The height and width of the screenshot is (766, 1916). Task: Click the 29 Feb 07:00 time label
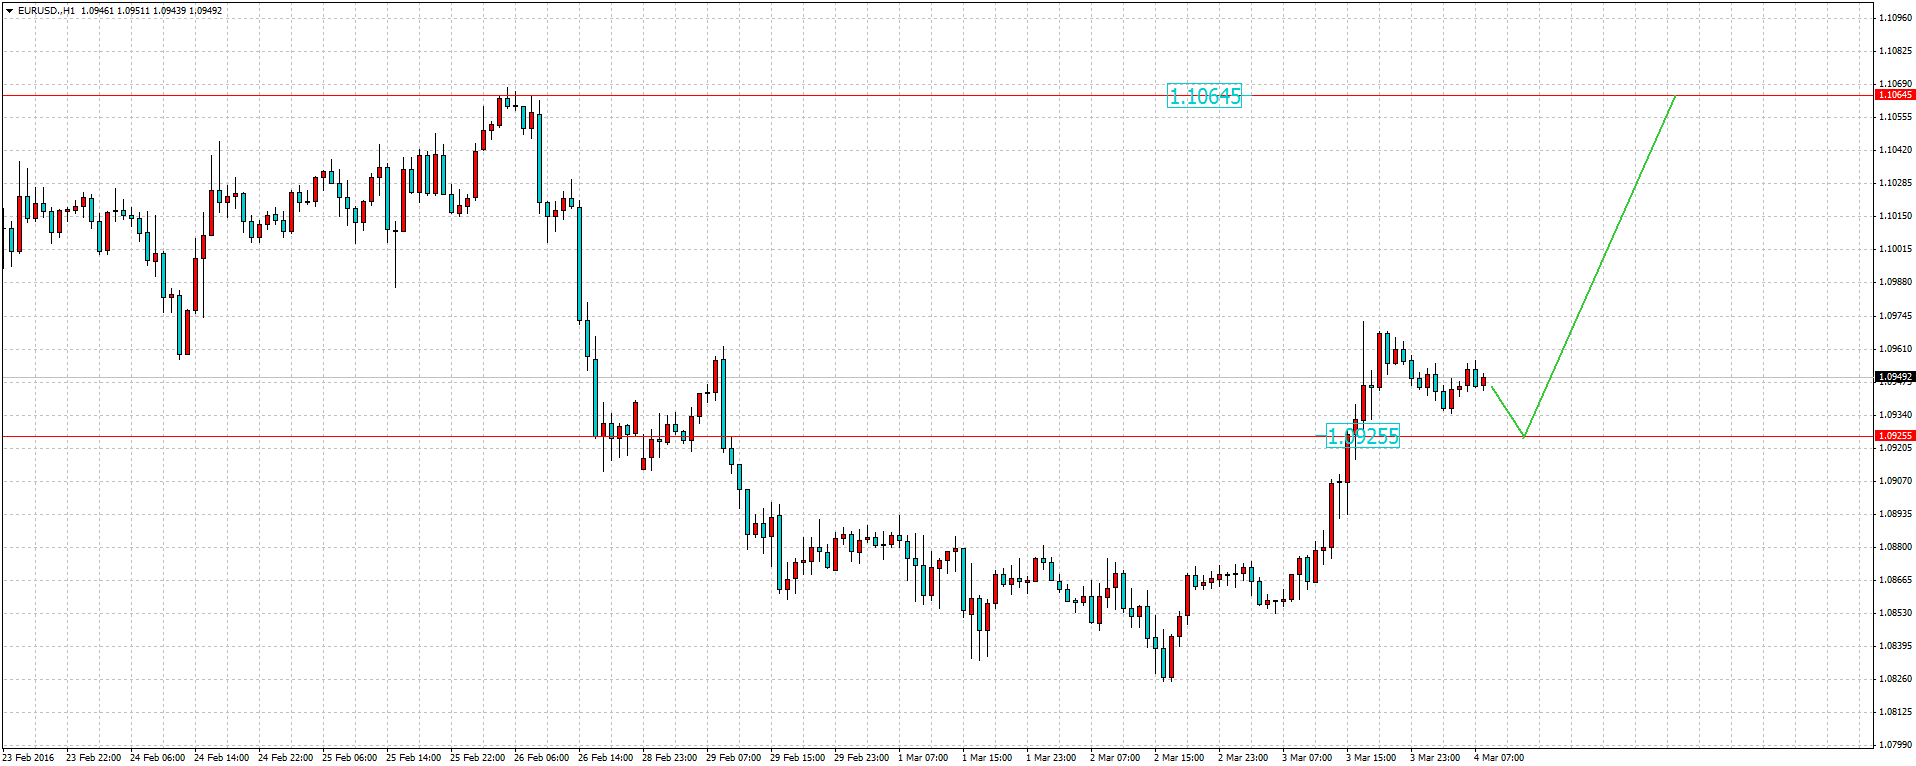pos(733,758)
